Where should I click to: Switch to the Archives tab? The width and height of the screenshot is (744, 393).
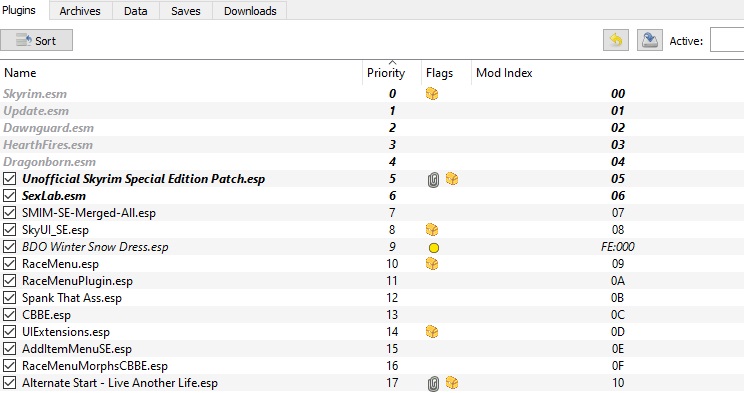pyautogui.click(x=80, y=11)
